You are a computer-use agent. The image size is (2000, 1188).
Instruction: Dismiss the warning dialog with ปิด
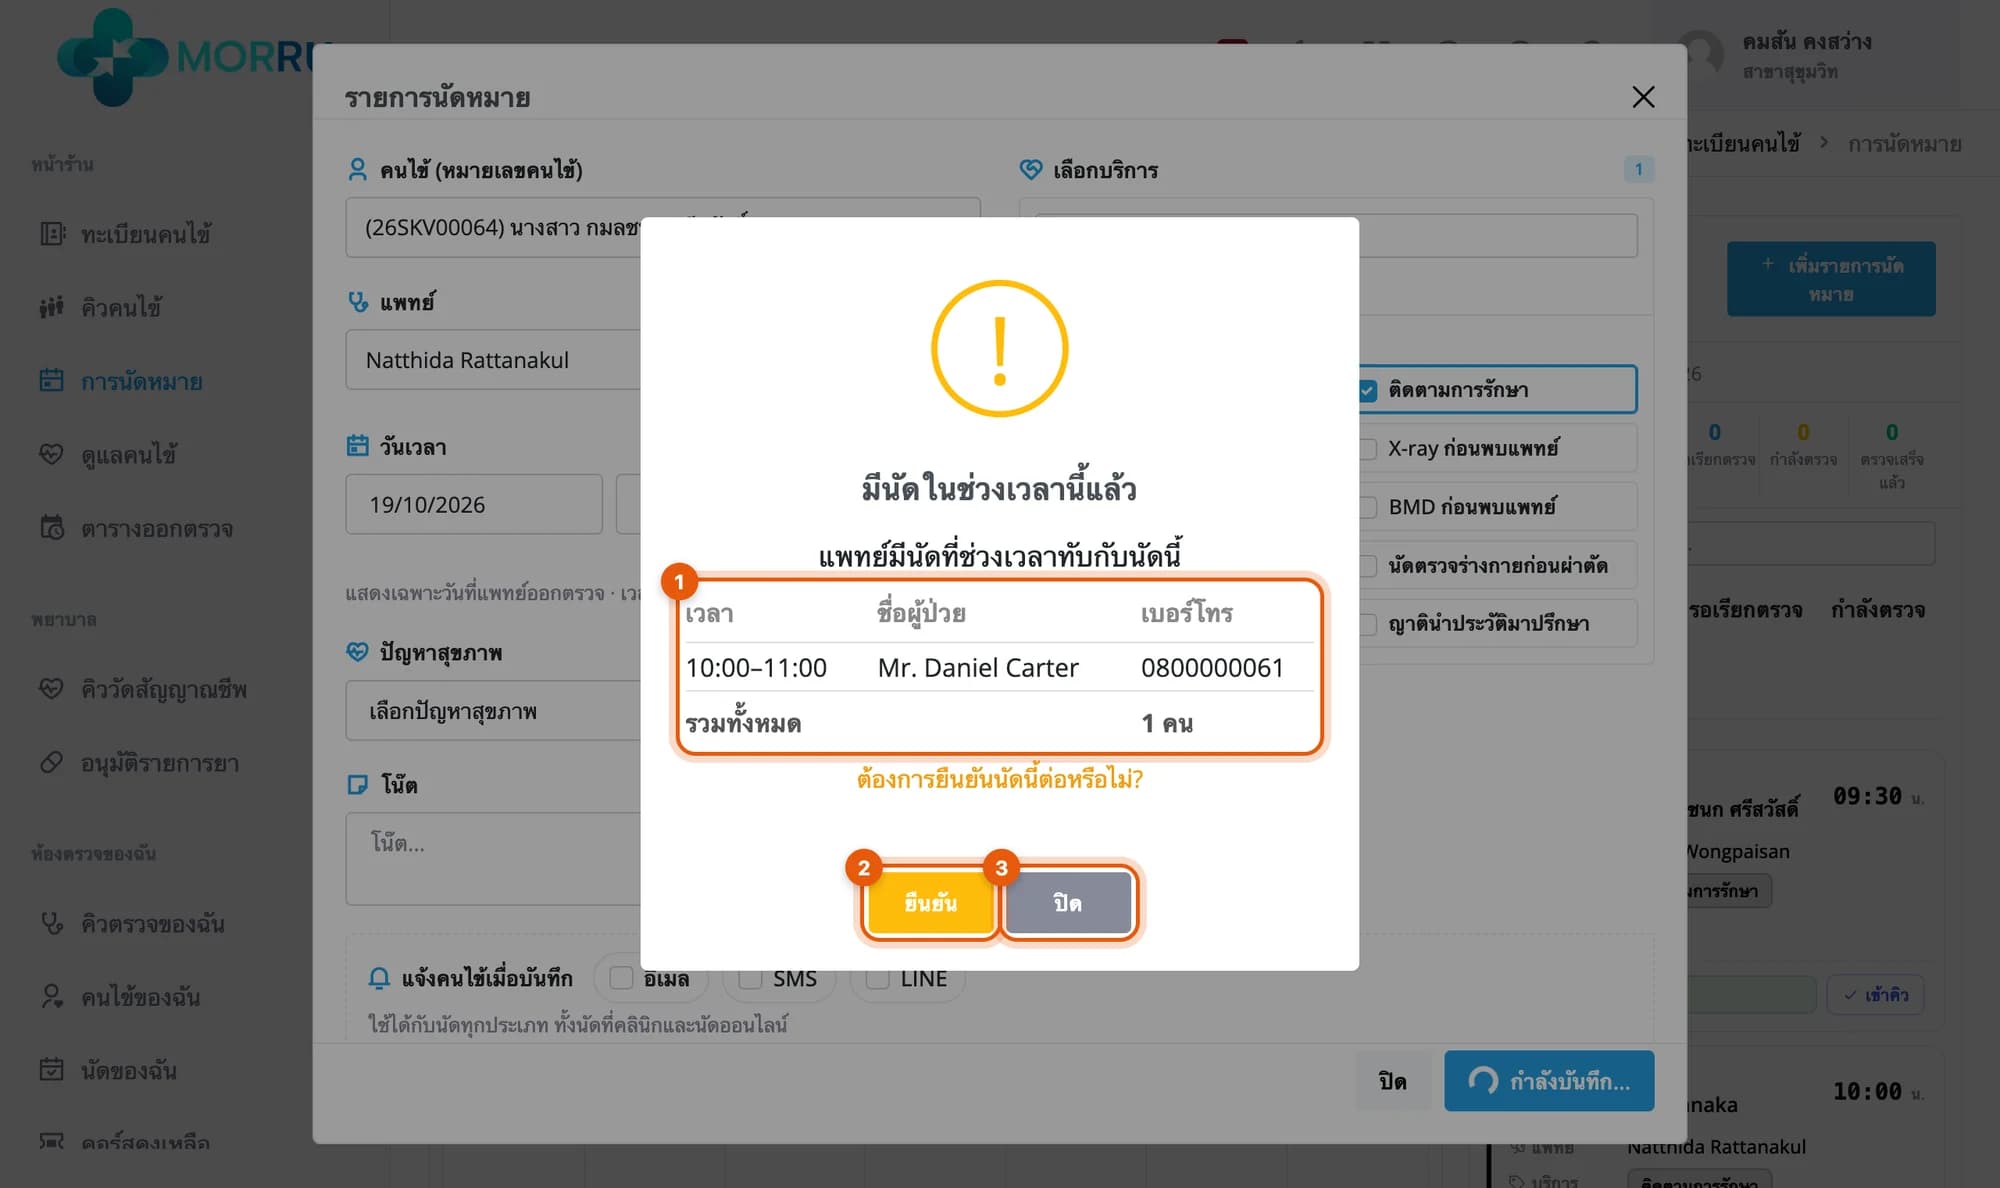(x=1068, y=902)
